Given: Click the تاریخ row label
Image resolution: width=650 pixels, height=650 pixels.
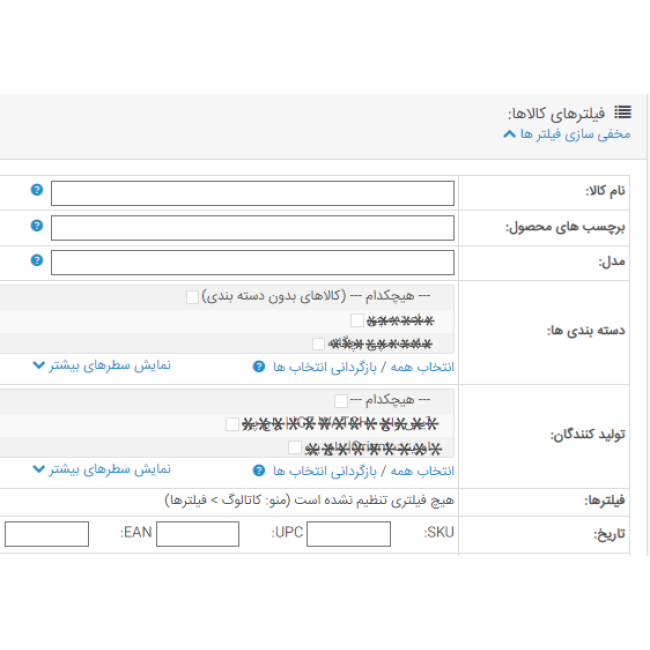Looking at the screenshot, I should tap(609, 535).
